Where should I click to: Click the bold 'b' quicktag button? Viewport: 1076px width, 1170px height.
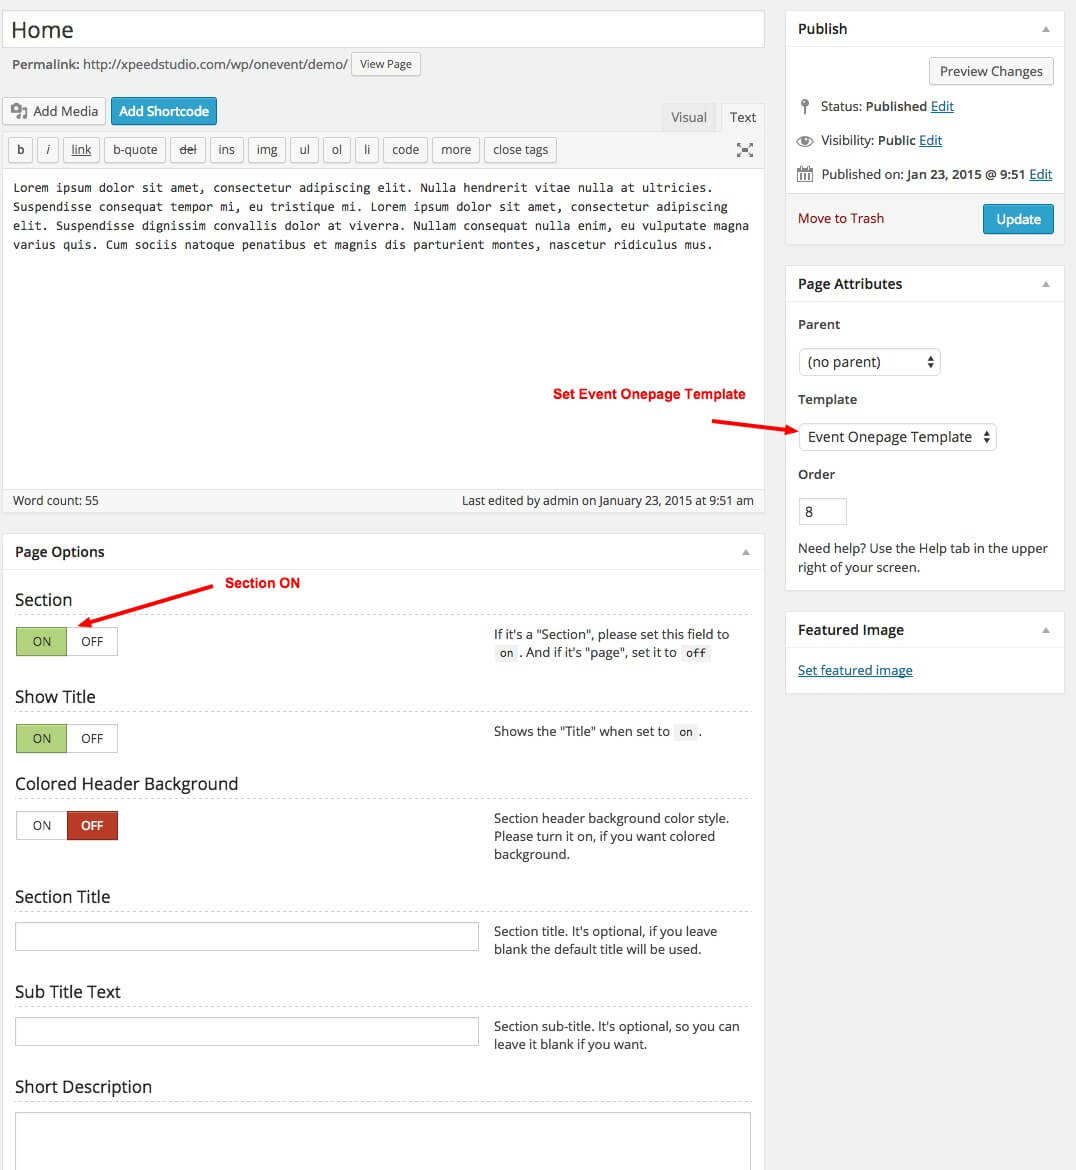point(20,150)
